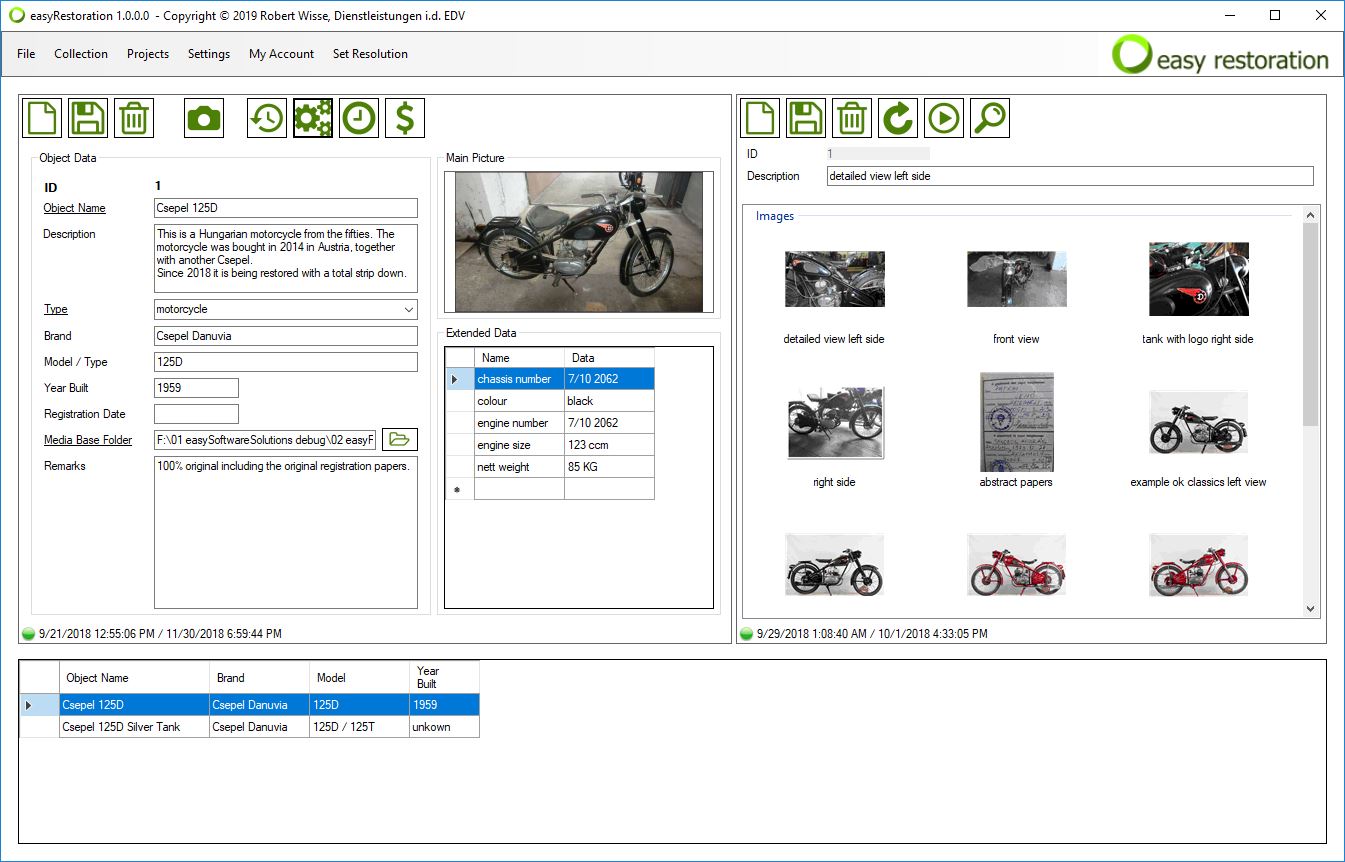Open the Collection menu
Image resolution: width=1345 pixels, height=862 pixels.
pos(81,54)
